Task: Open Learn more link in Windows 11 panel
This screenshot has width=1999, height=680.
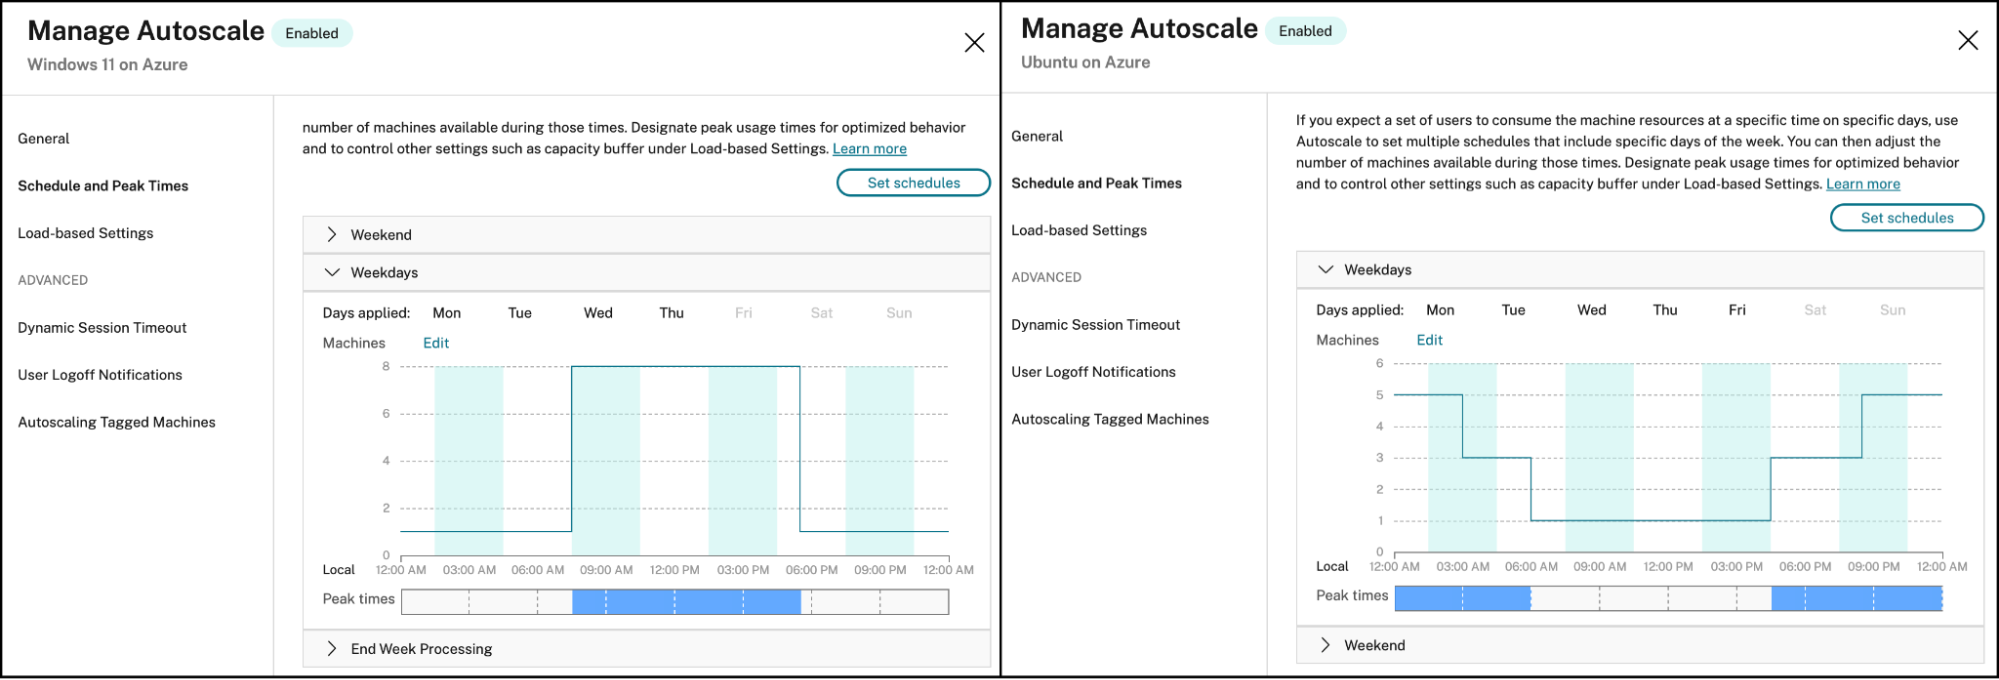Action: (869, 149)
